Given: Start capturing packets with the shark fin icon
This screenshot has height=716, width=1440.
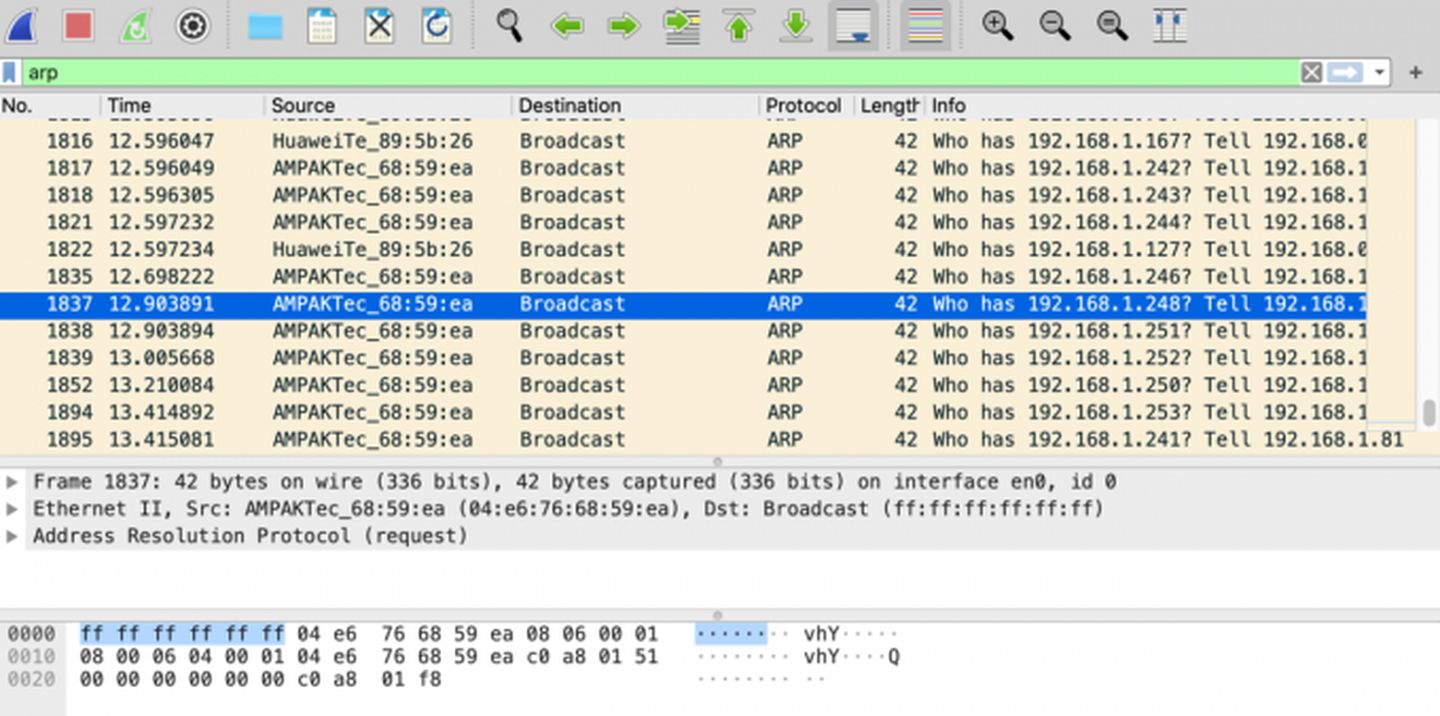Looking at the screenshot, I should point(21,25).
